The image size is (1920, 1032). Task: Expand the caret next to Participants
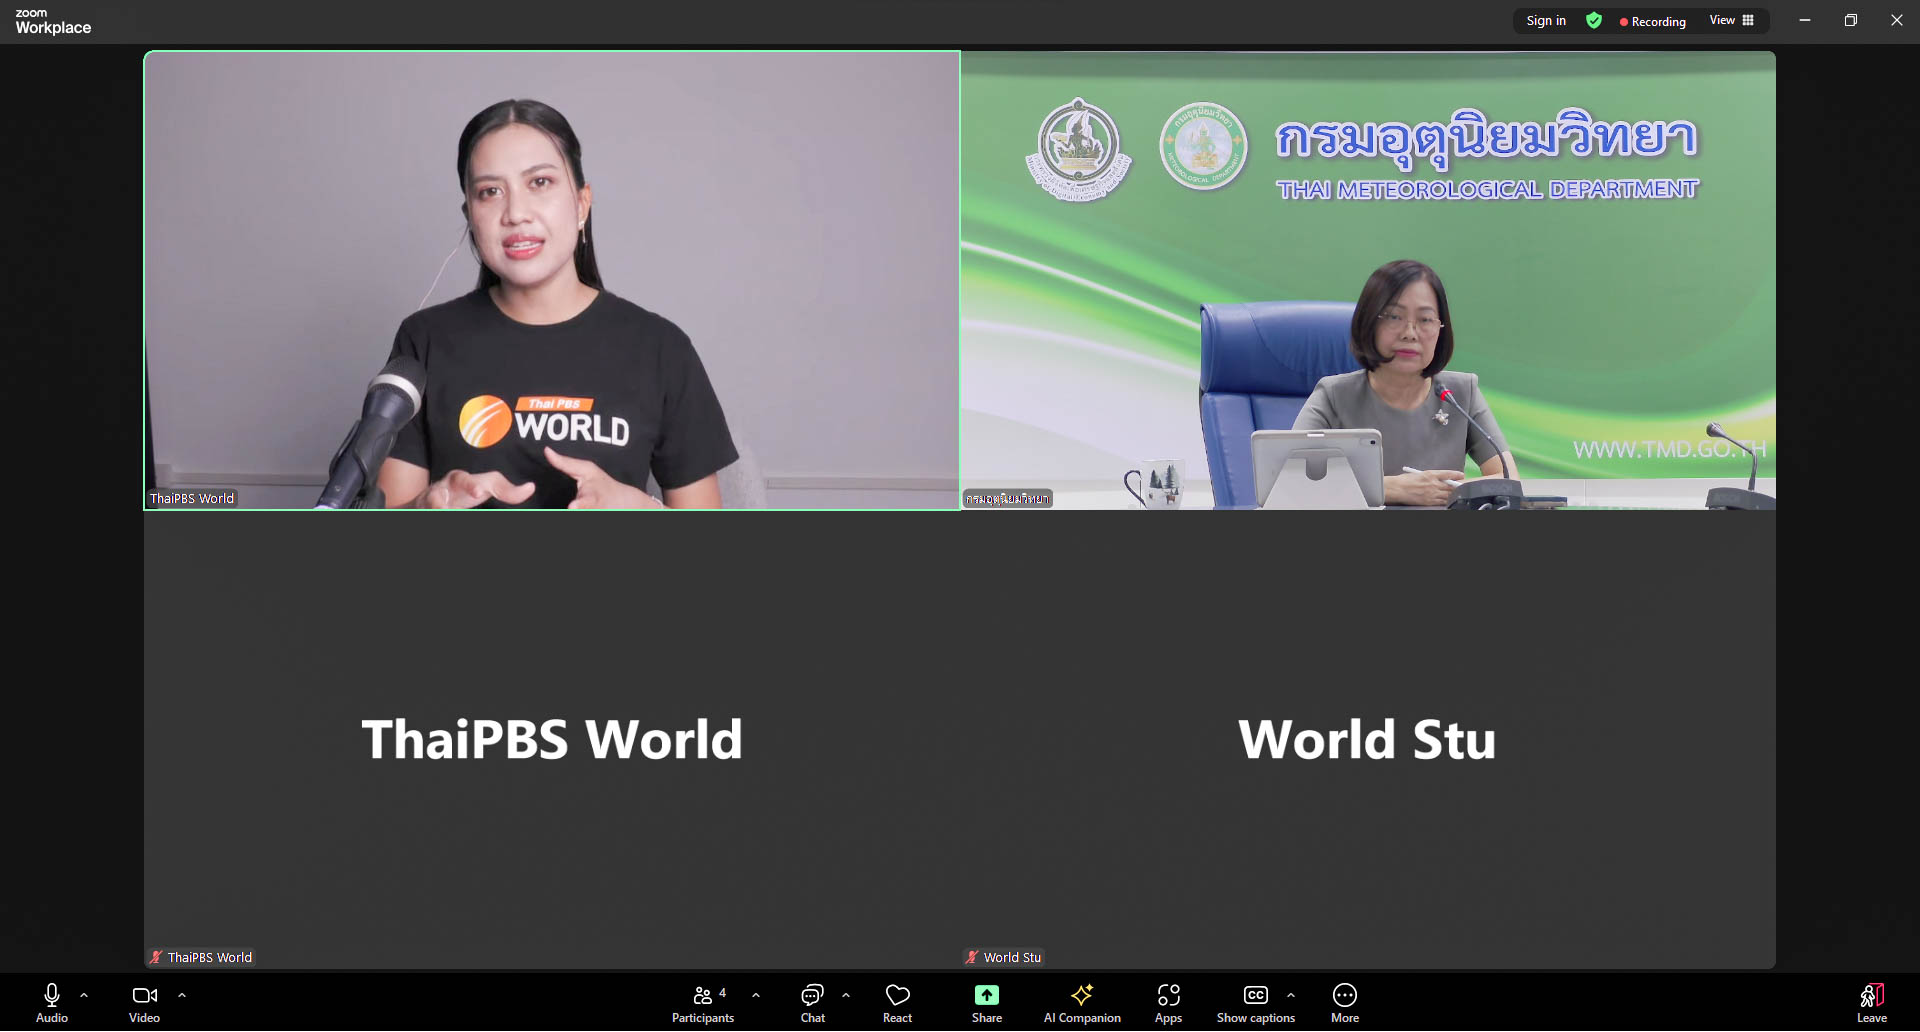pos(756,995)
